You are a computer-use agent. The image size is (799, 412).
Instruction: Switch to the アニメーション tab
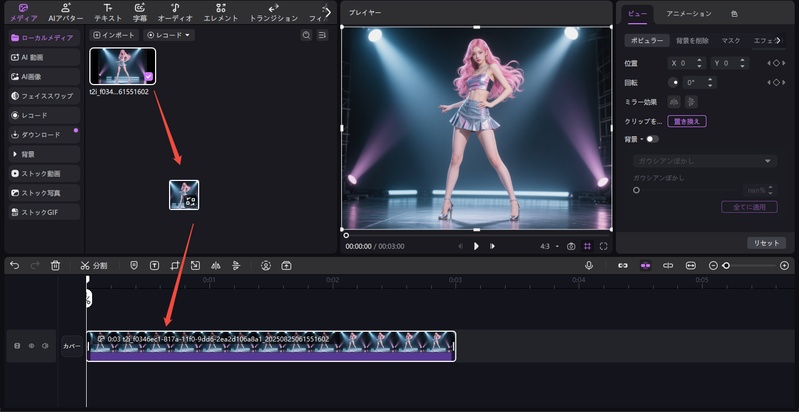coord(688,14)
